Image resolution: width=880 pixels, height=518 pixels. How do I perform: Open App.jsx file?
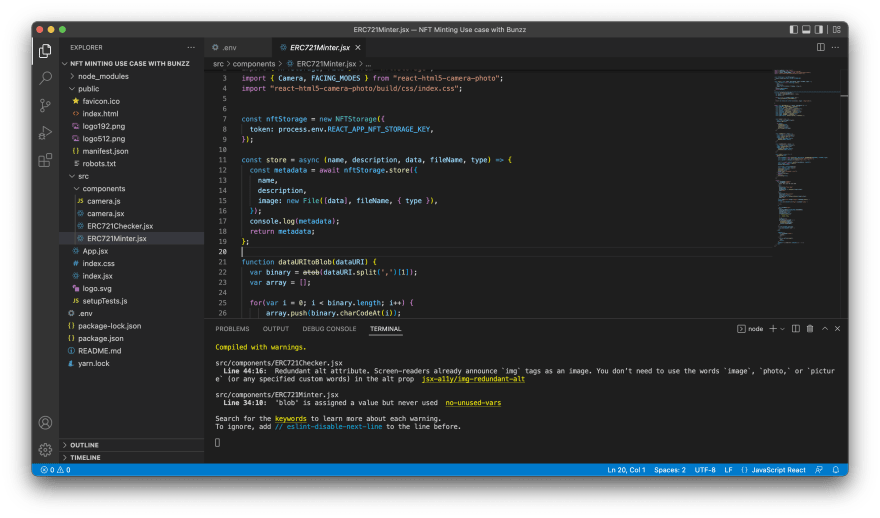tap(131, 251)
